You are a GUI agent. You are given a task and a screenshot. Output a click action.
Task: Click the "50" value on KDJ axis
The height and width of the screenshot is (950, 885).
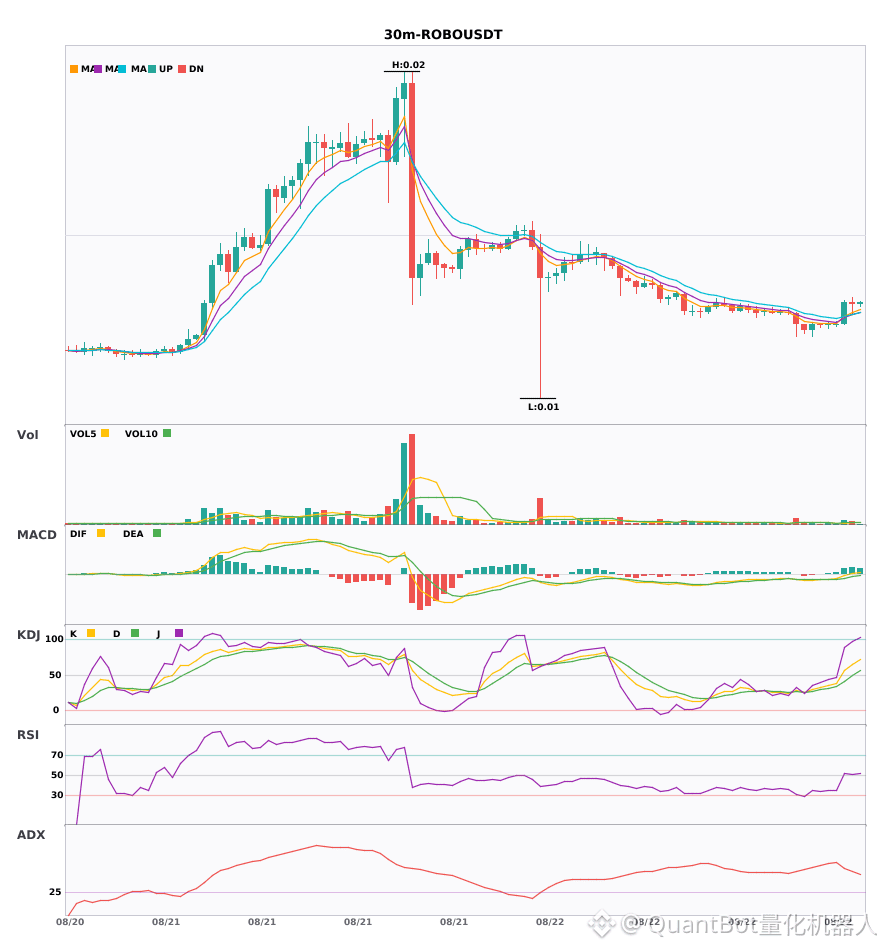(x=55, y=675)
